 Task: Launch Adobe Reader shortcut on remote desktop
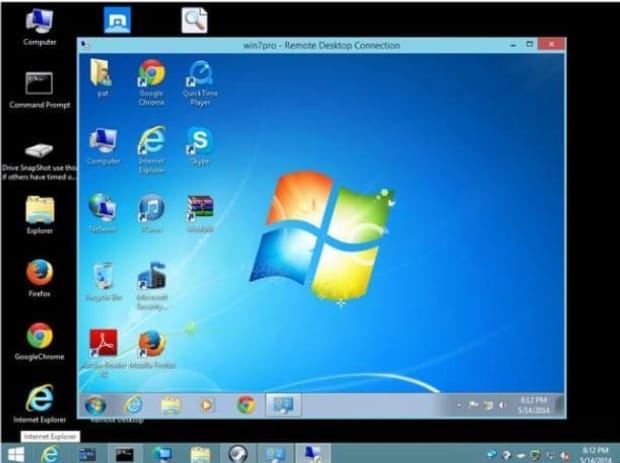[x=103, y=353]
